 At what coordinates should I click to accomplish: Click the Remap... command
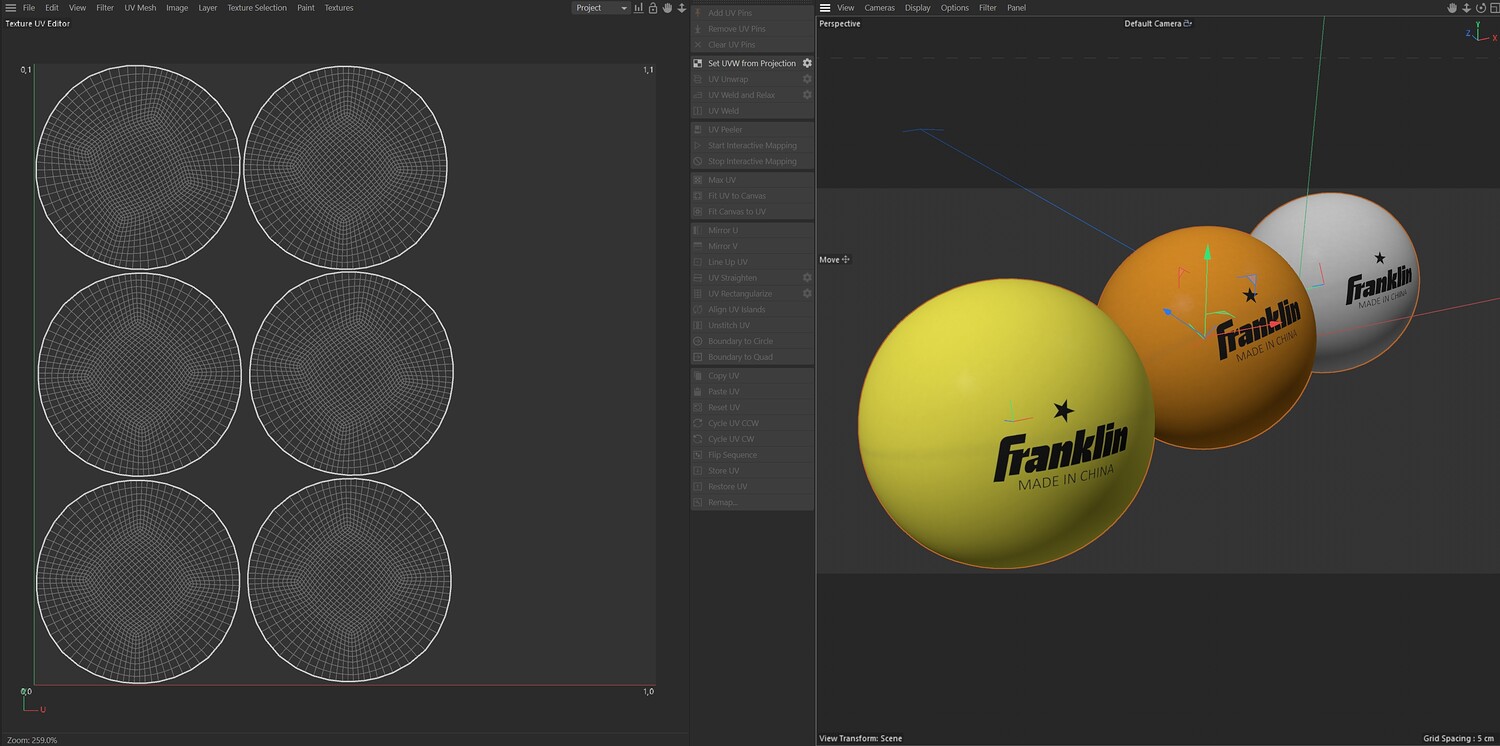[x=752, y=502]
